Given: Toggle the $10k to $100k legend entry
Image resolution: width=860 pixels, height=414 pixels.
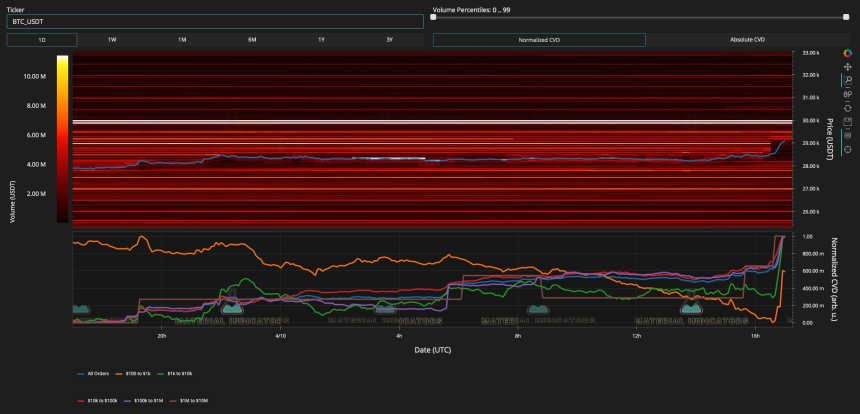Looking at the screenshot, I should click(102, 399).
